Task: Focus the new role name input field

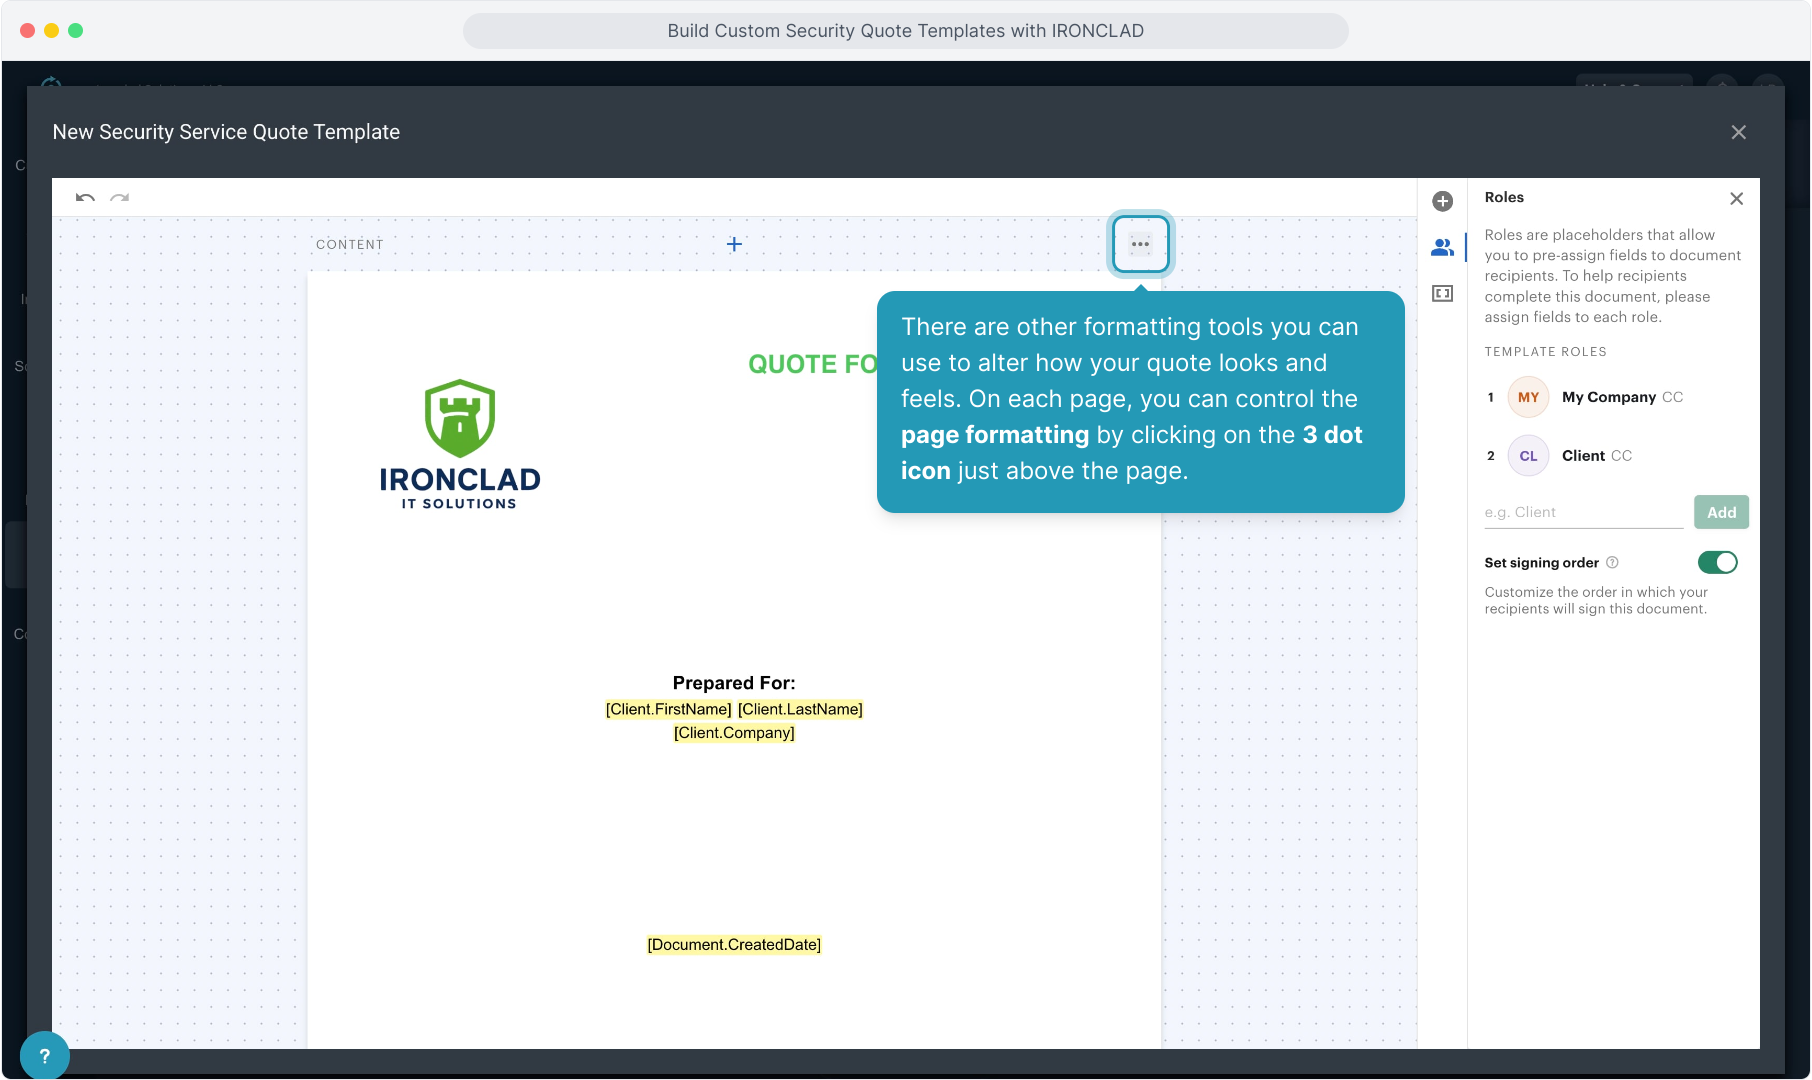Action: pyautogui.click(x=1584, y=513)
